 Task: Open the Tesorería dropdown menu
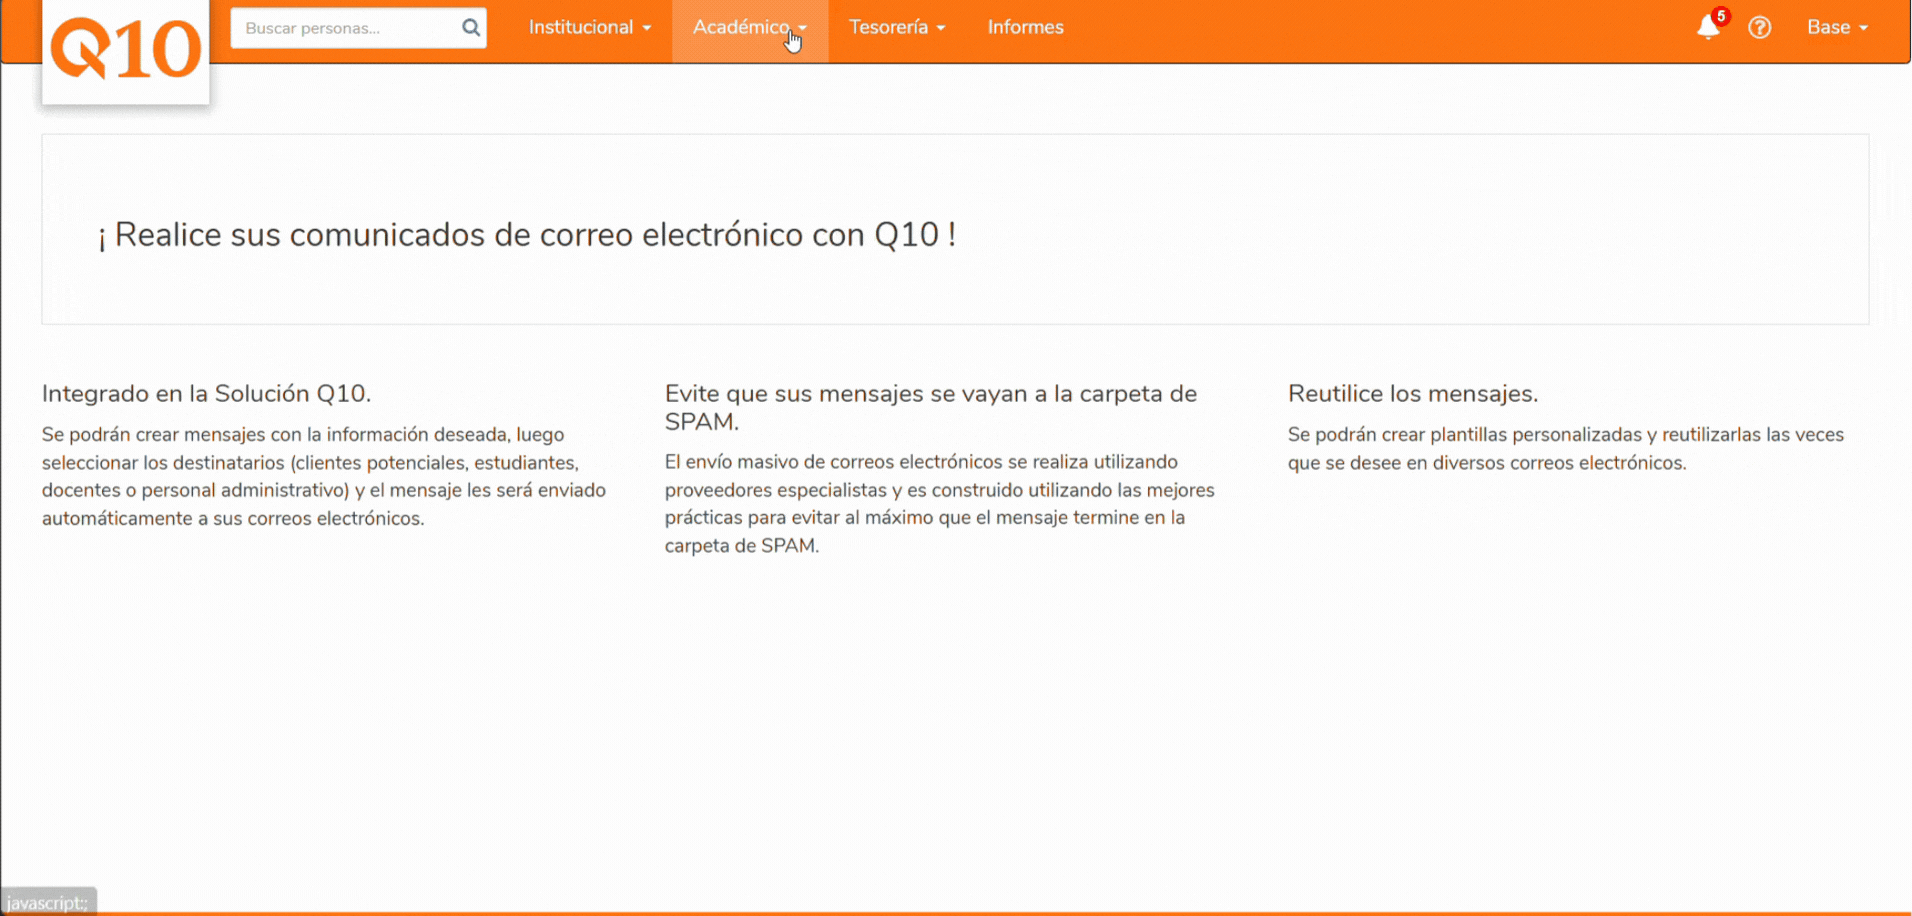pos(897,28)
